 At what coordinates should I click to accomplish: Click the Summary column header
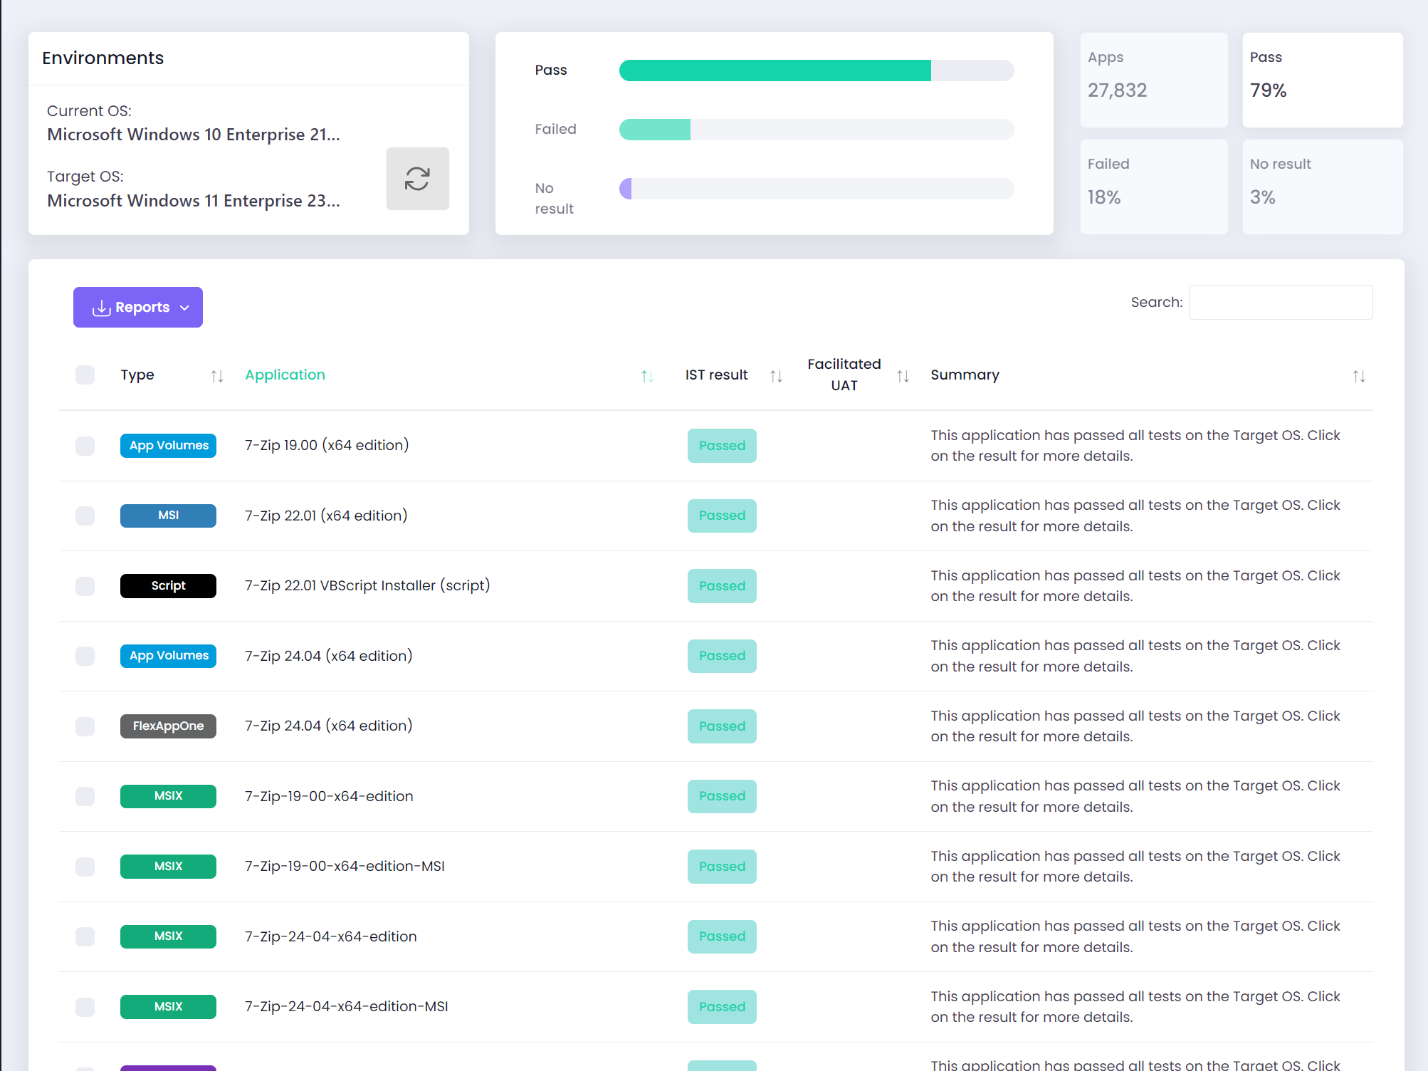[964, 375]
